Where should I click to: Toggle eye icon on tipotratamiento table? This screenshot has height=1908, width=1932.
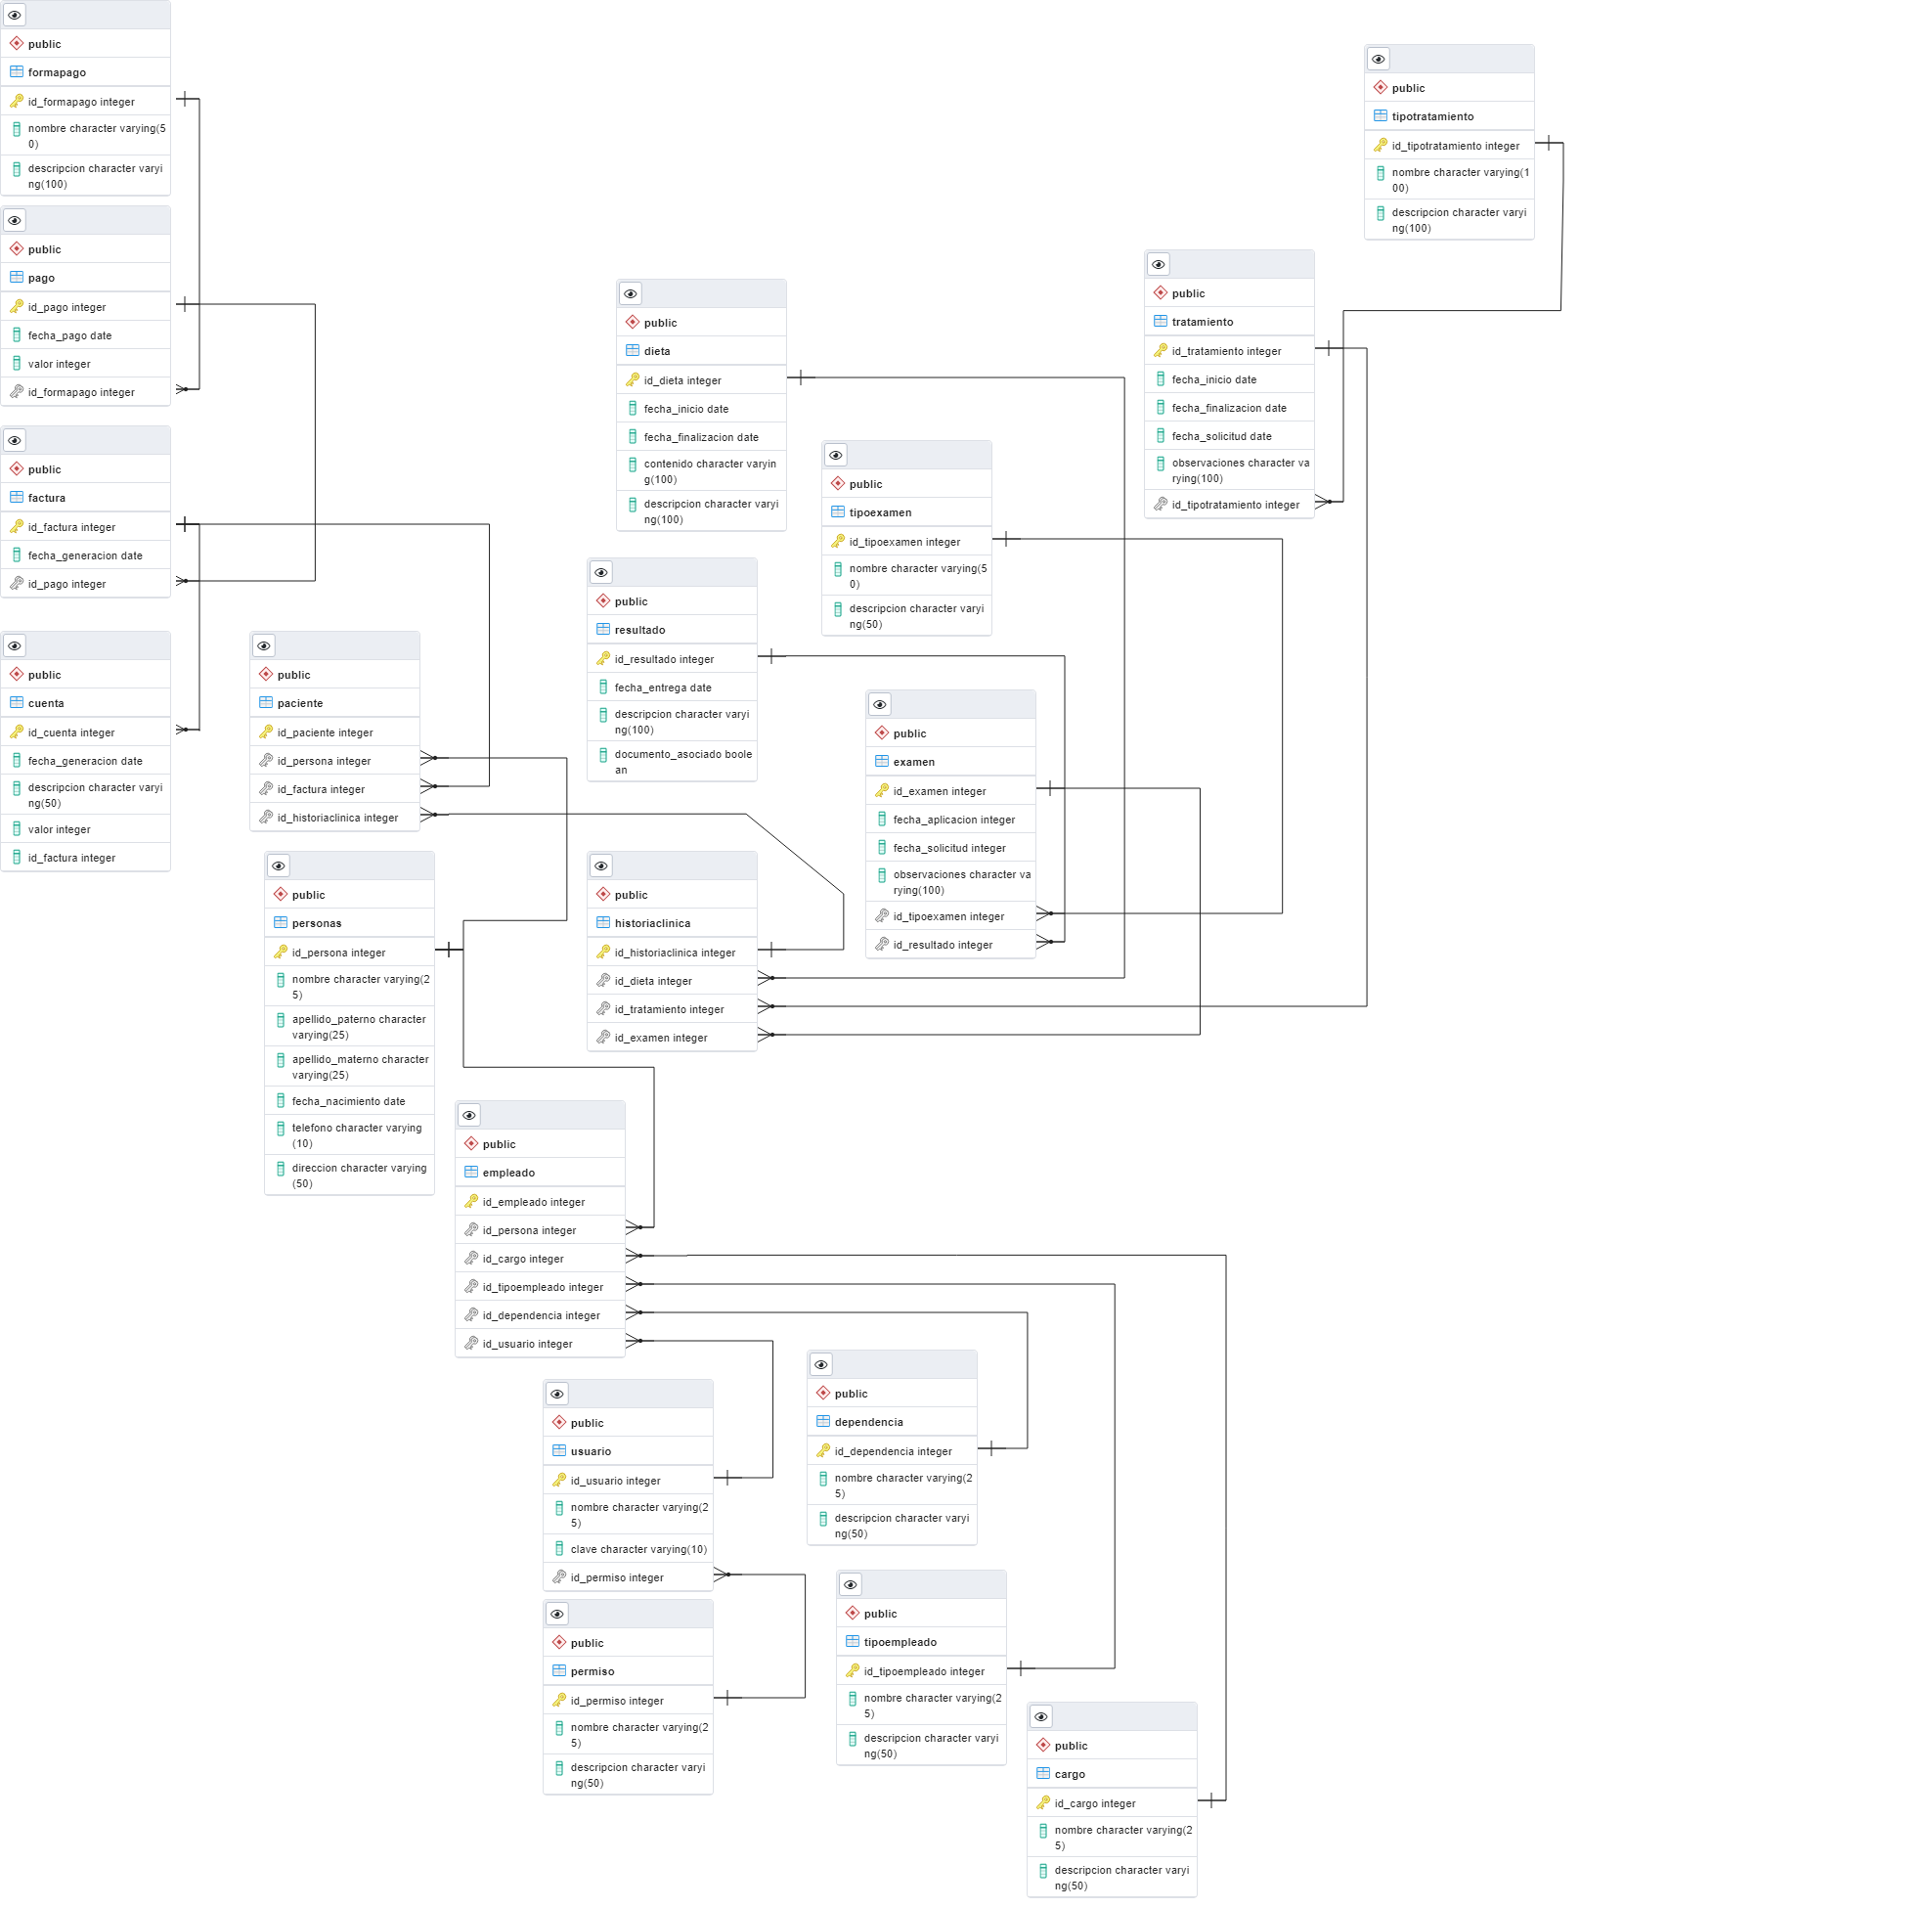point(1378,59)
